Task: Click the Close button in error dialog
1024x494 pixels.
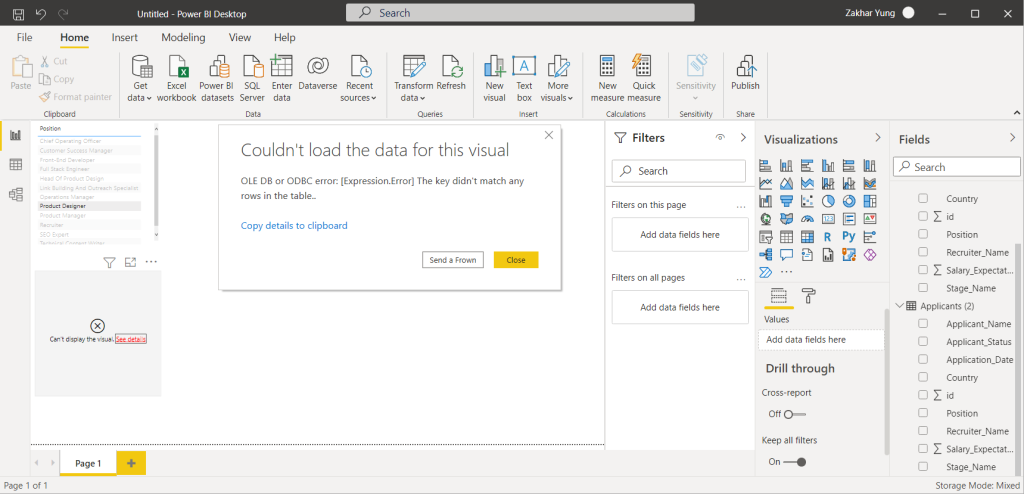Action: tap(516, 259)
